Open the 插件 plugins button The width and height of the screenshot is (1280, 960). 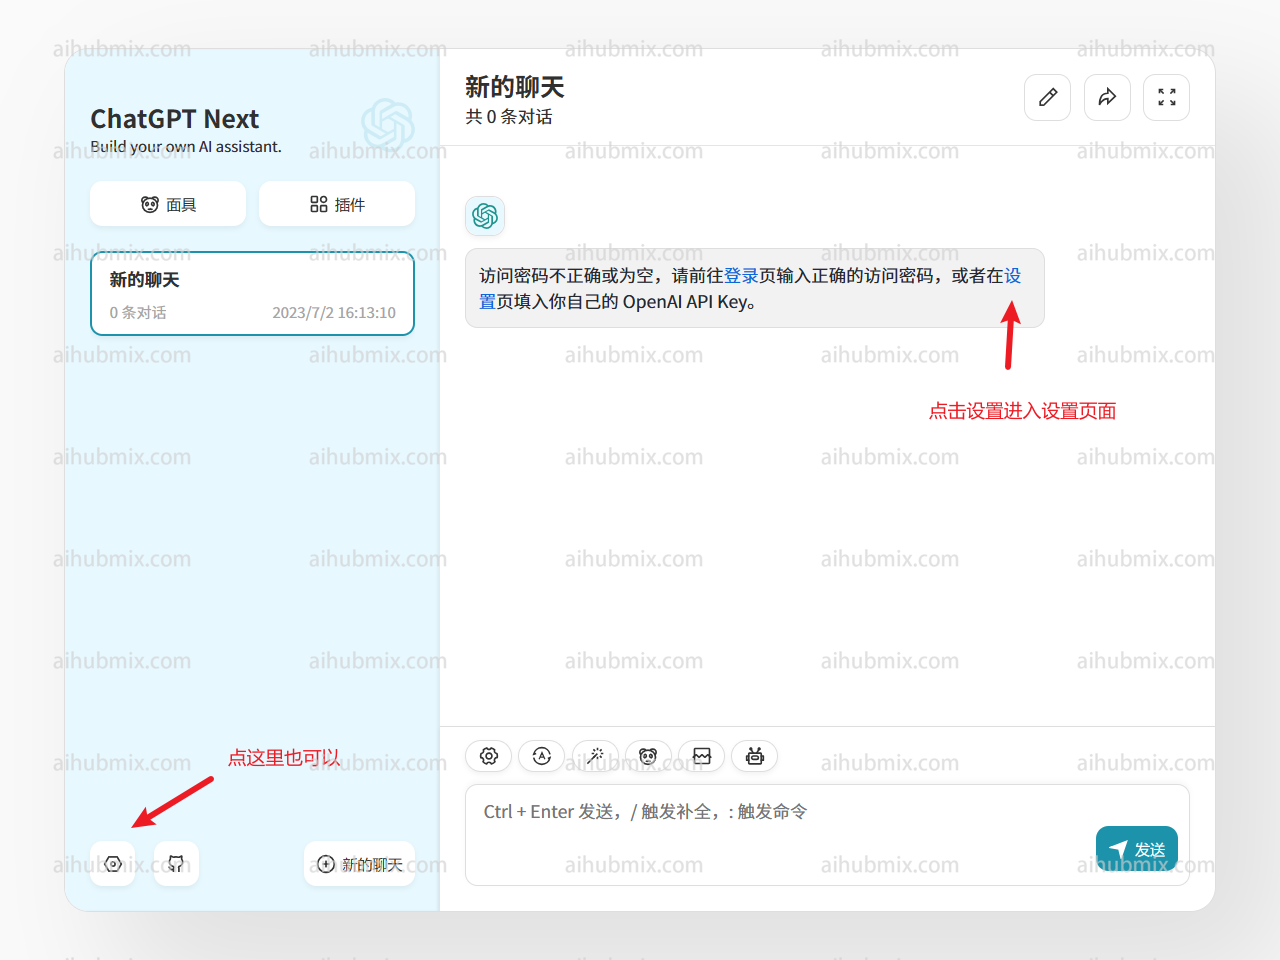pos(337,204)
